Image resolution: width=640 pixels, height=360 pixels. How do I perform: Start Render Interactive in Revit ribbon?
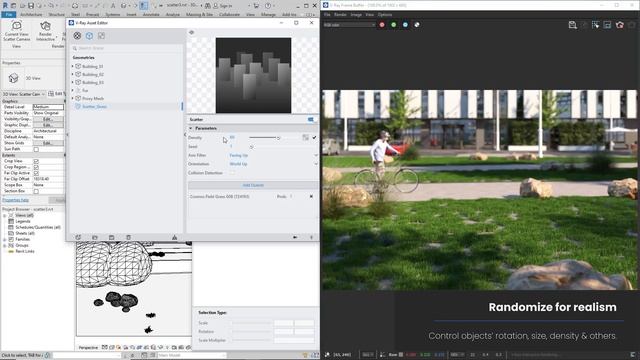pyautogui.click(x=45, y=31)
